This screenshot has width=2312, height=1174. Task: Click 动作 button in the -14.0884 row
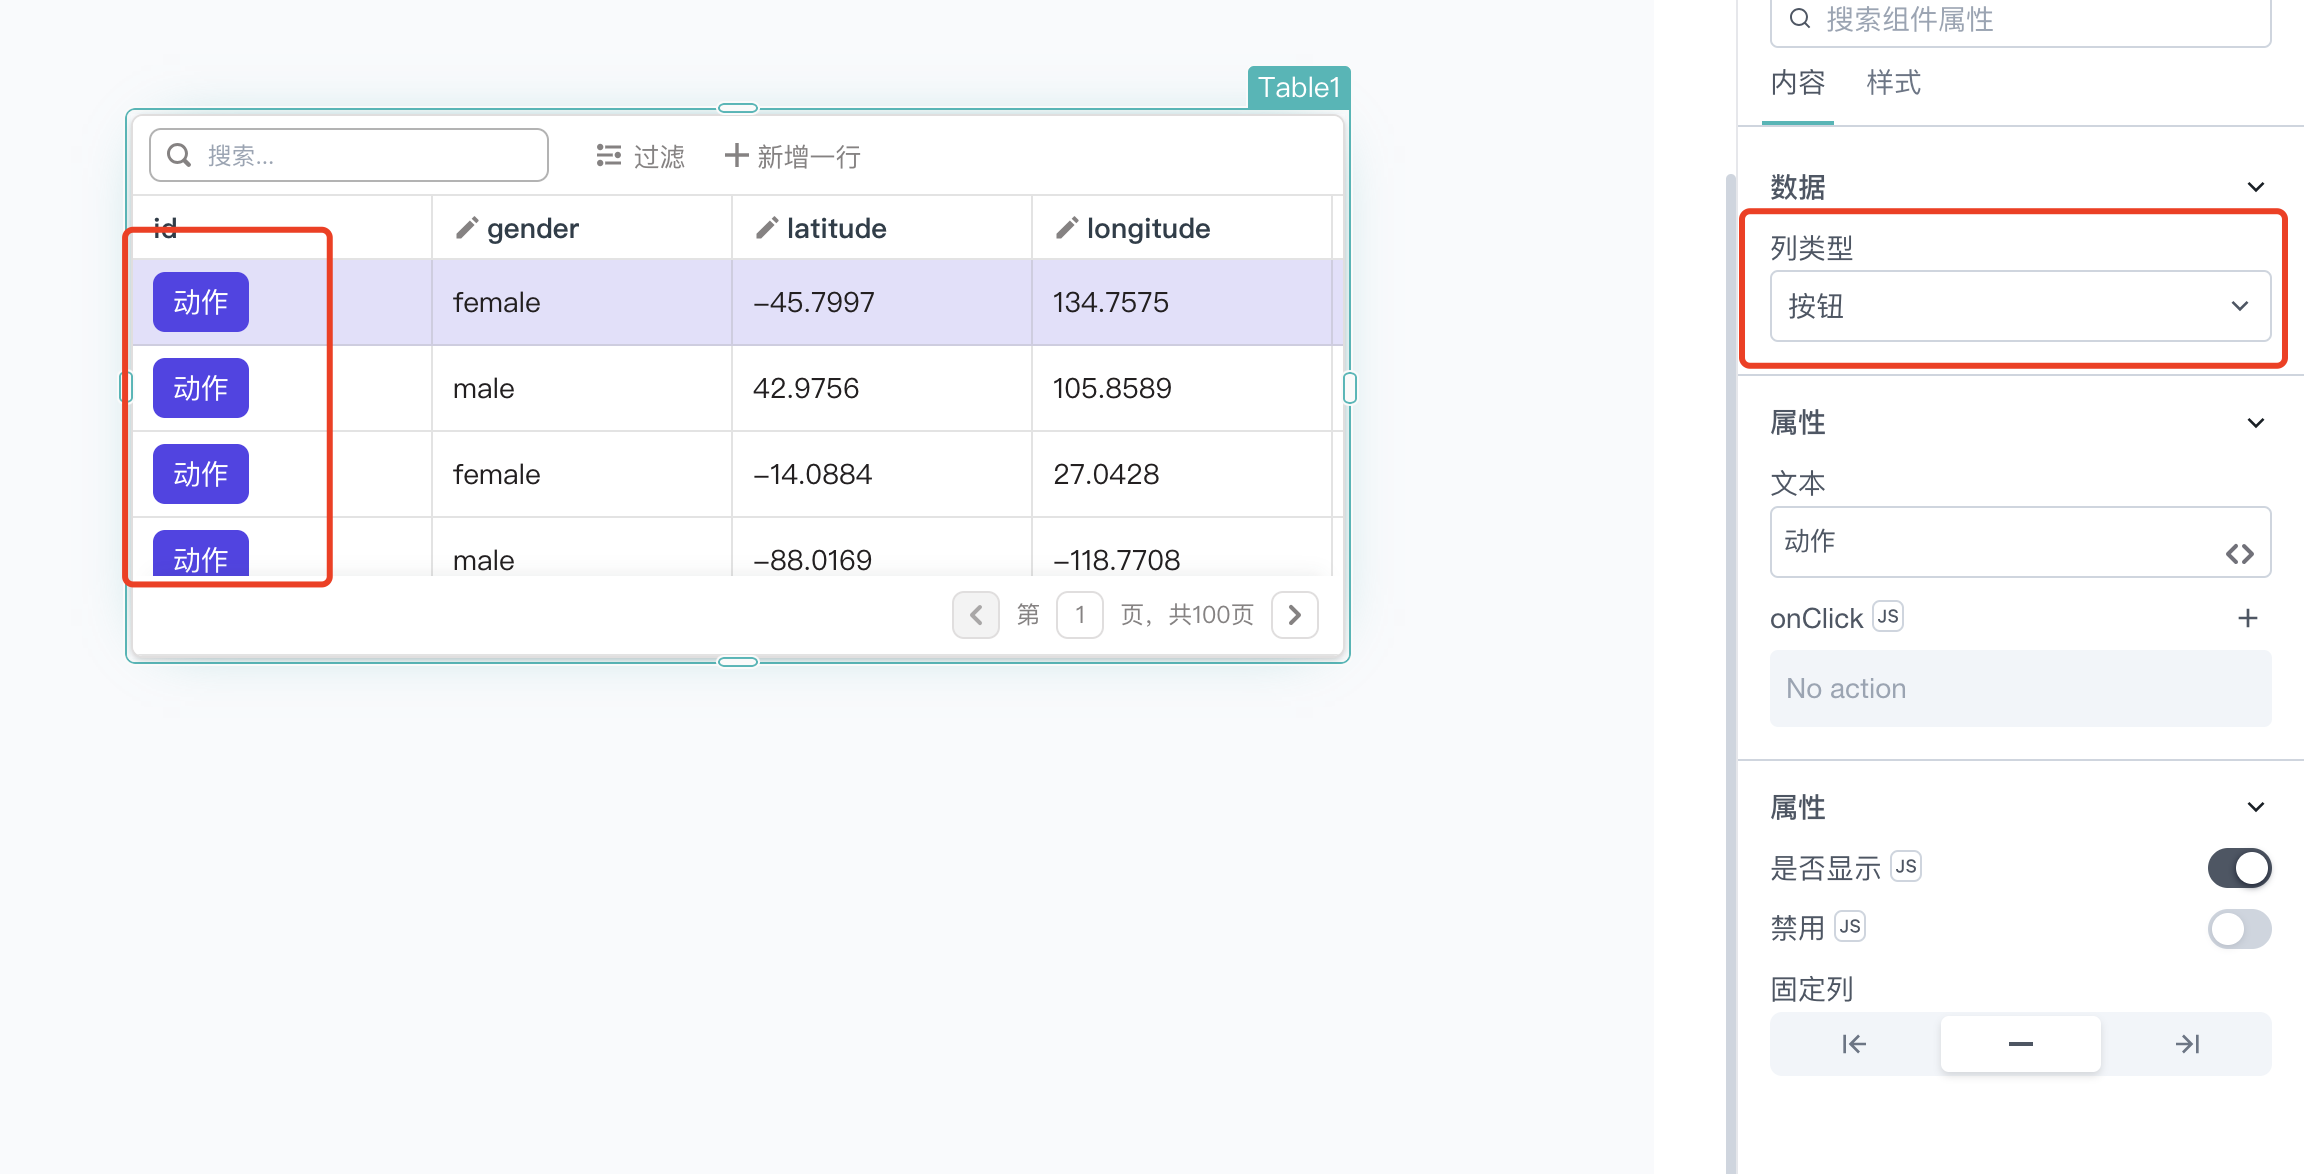point(201,474)
